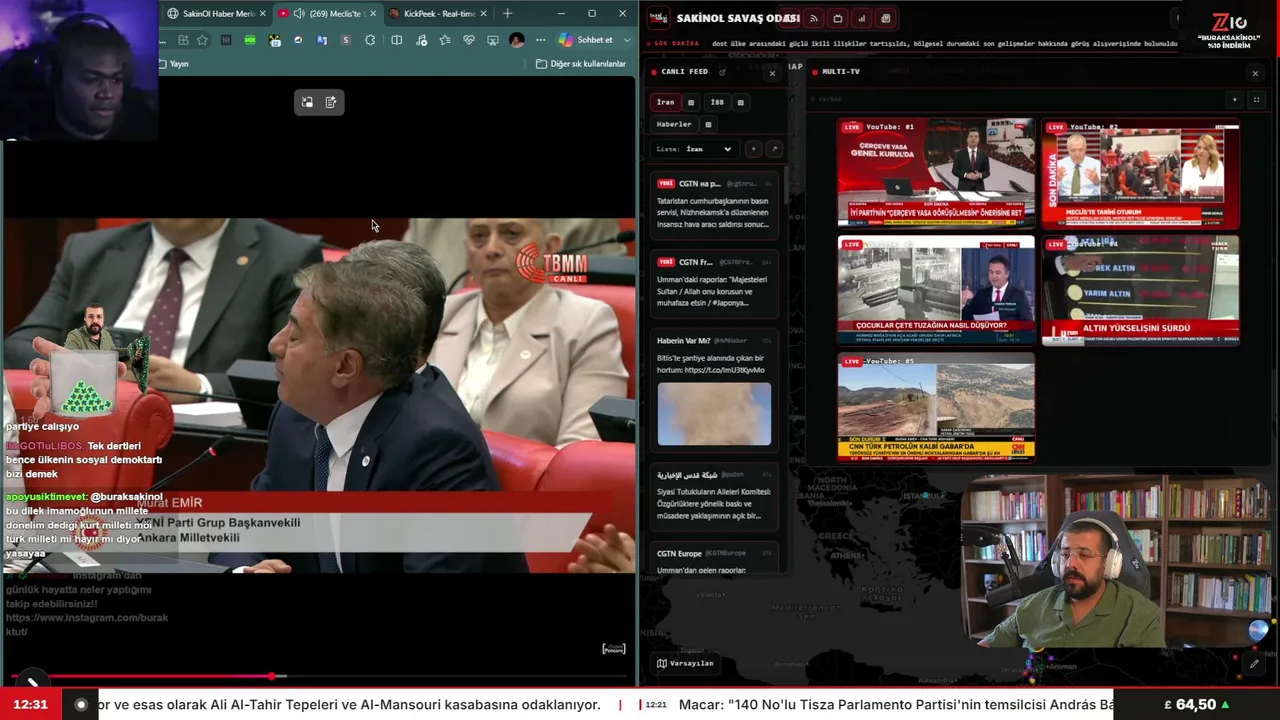Click the picture-in-picture icon above the video

pyautogui.click(x=307, y=102)
